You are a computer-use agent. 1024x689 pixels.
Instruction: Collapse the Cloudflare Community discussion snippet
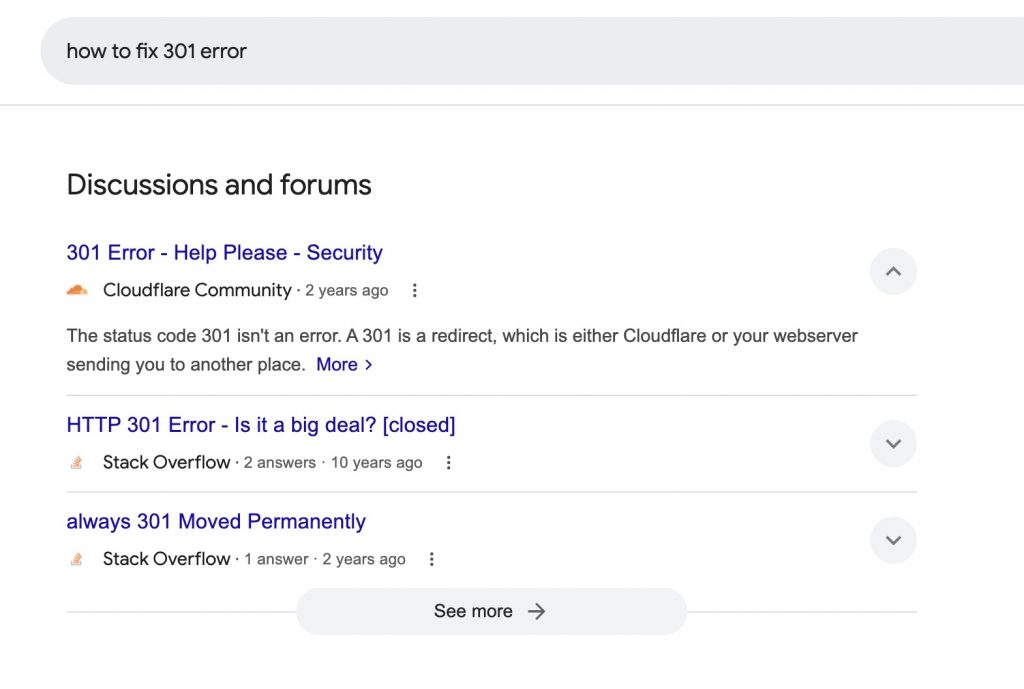893,271
